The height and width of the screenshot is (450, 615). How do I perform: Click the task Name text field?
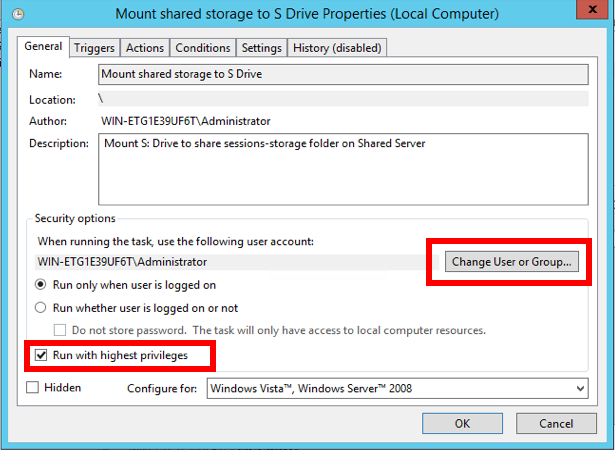[342, 74]
